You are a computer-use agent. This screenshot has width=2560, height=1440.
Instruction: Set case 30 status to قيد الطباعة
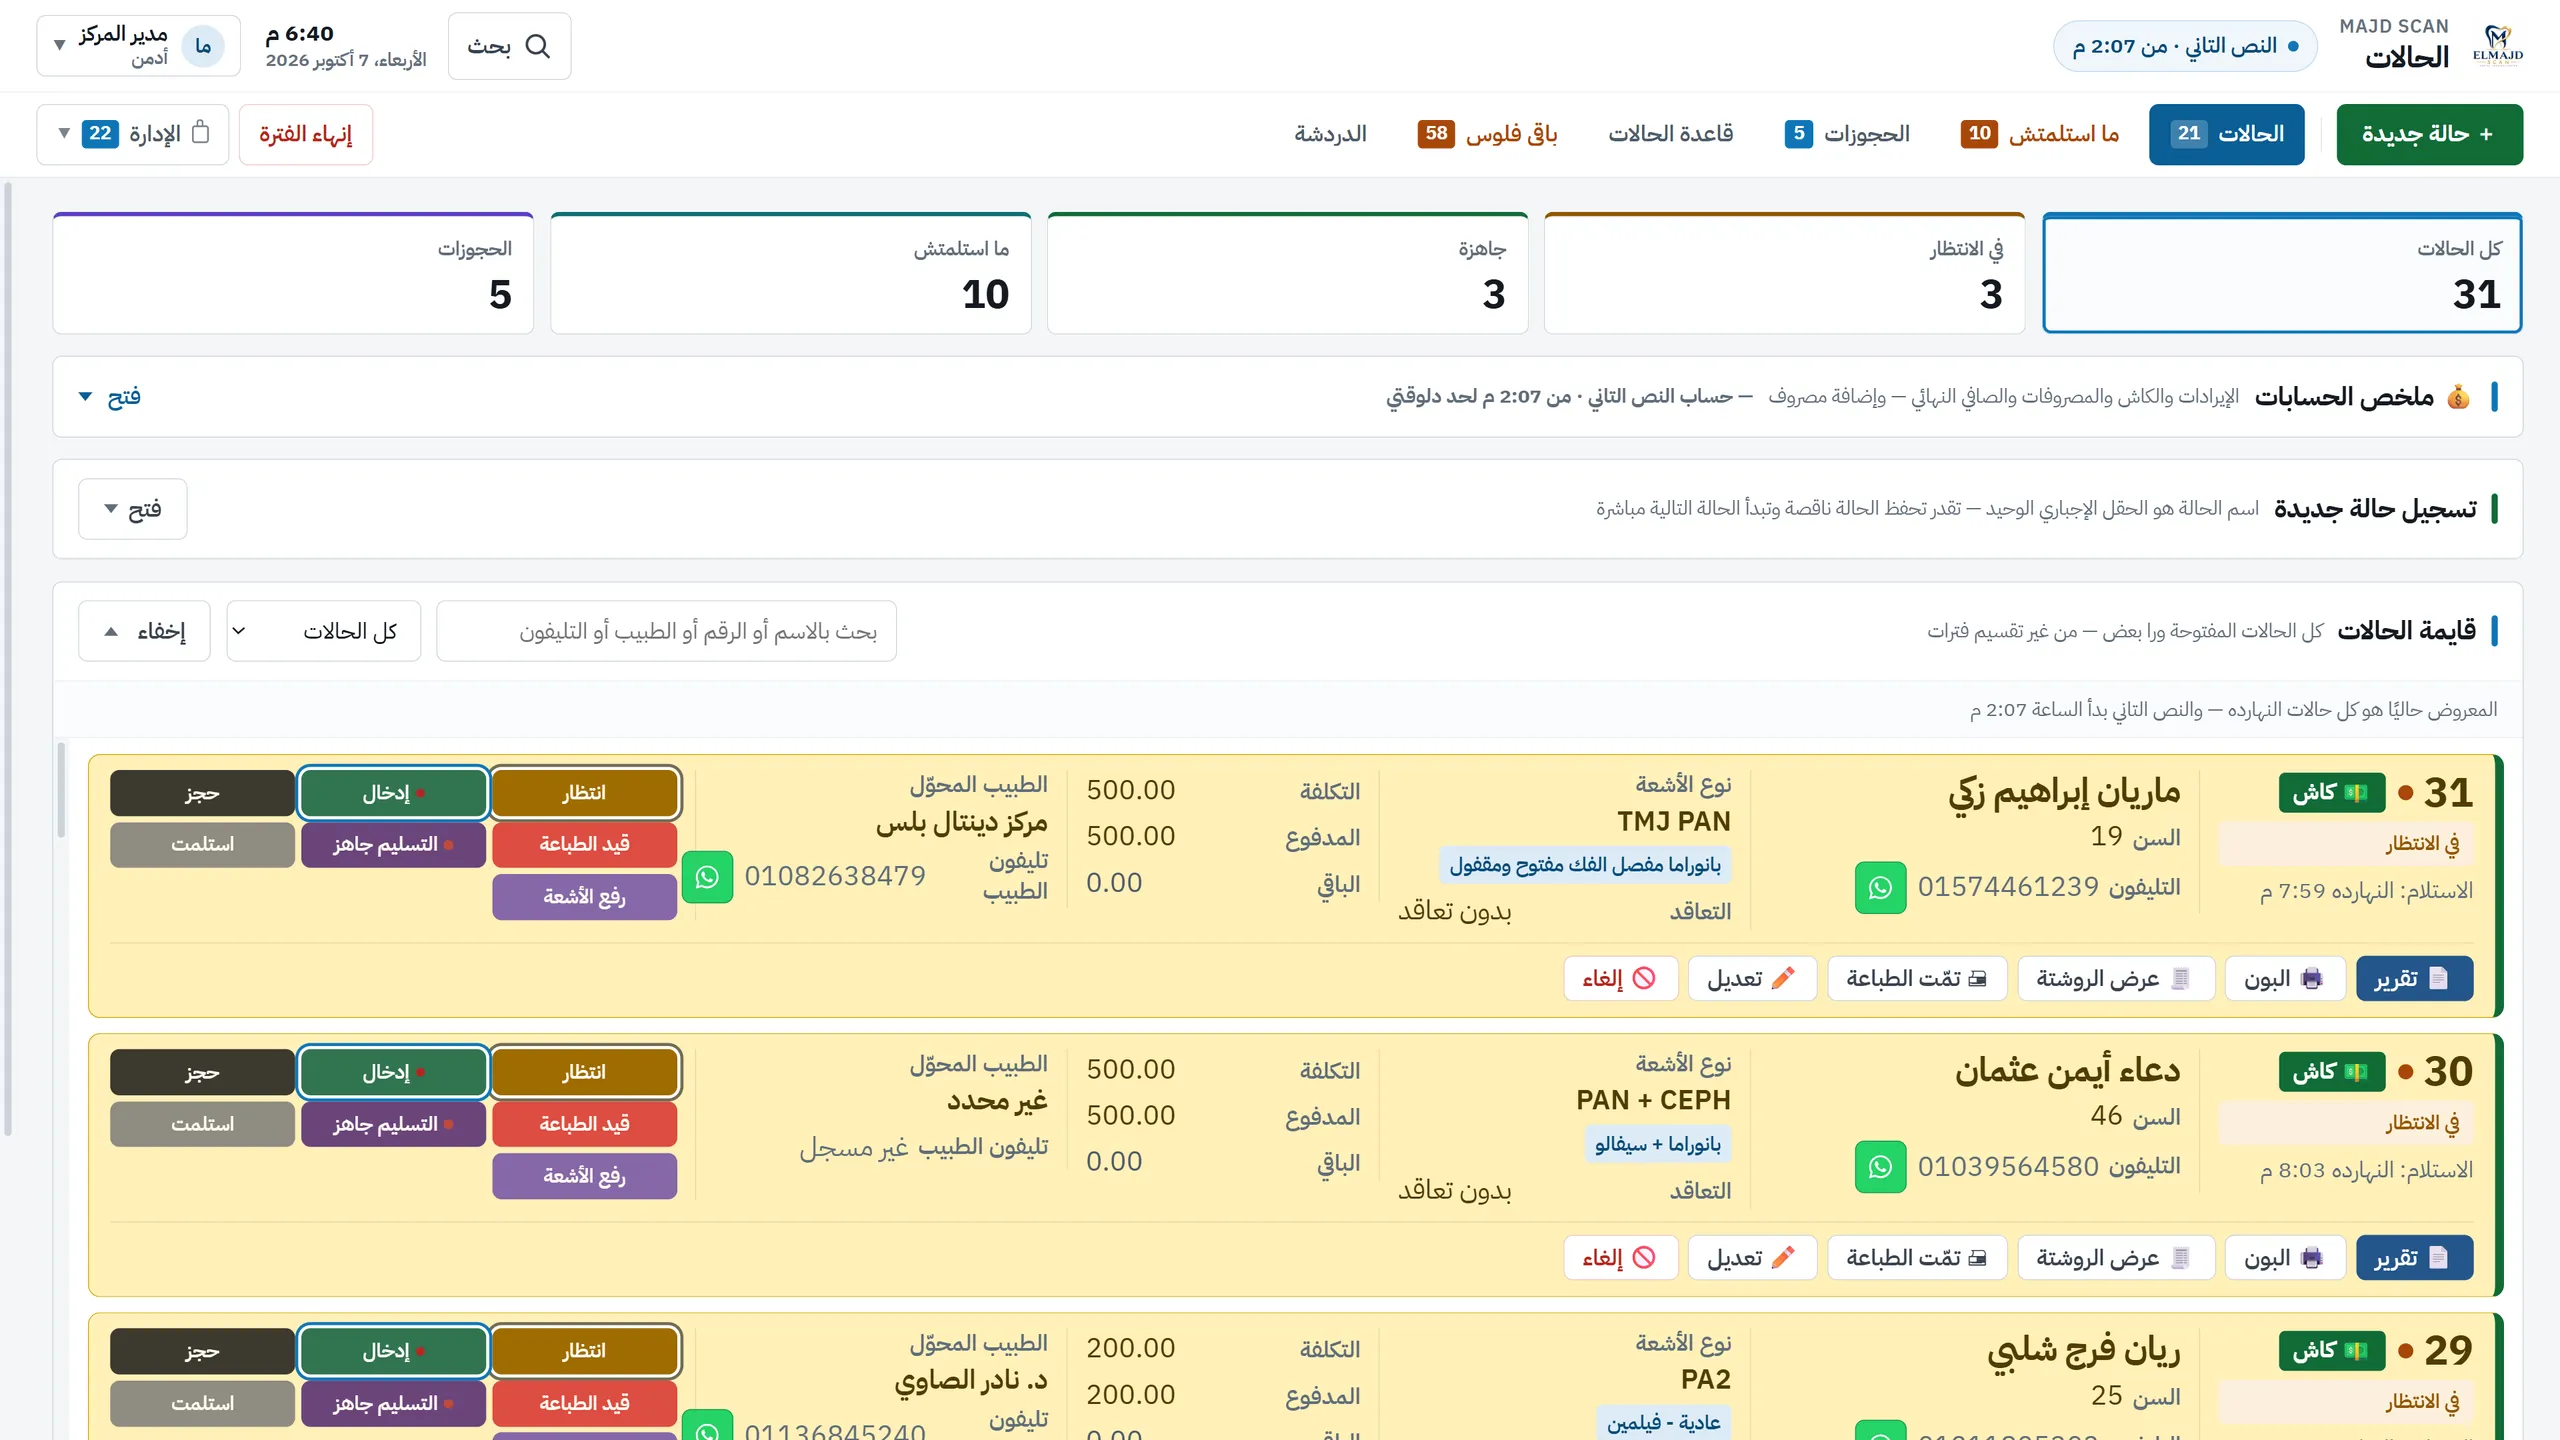pyautogui.click(x=585, y=1124)
